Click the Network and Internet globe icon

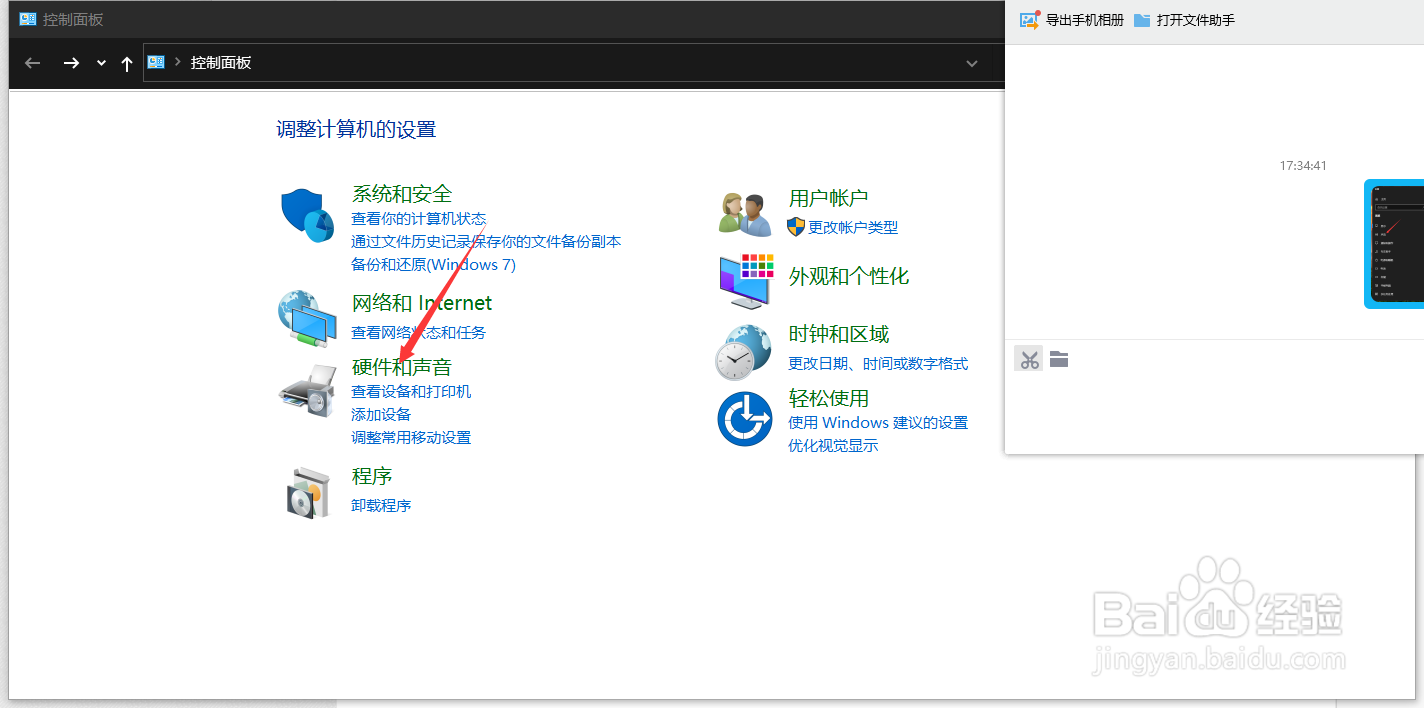307,319
